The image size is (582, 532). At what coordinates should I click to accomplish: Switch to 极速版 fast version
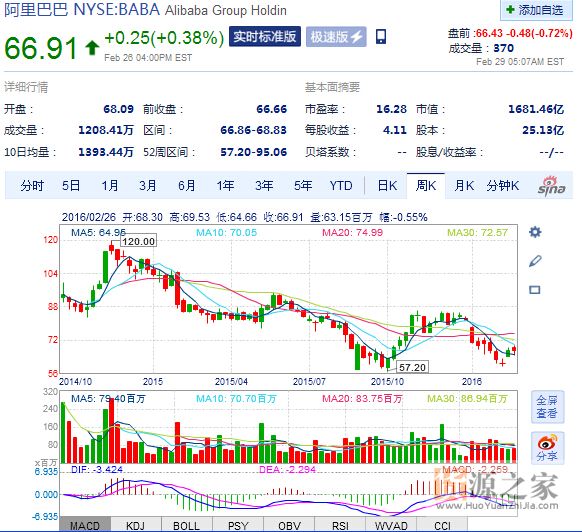click(336, 36)
